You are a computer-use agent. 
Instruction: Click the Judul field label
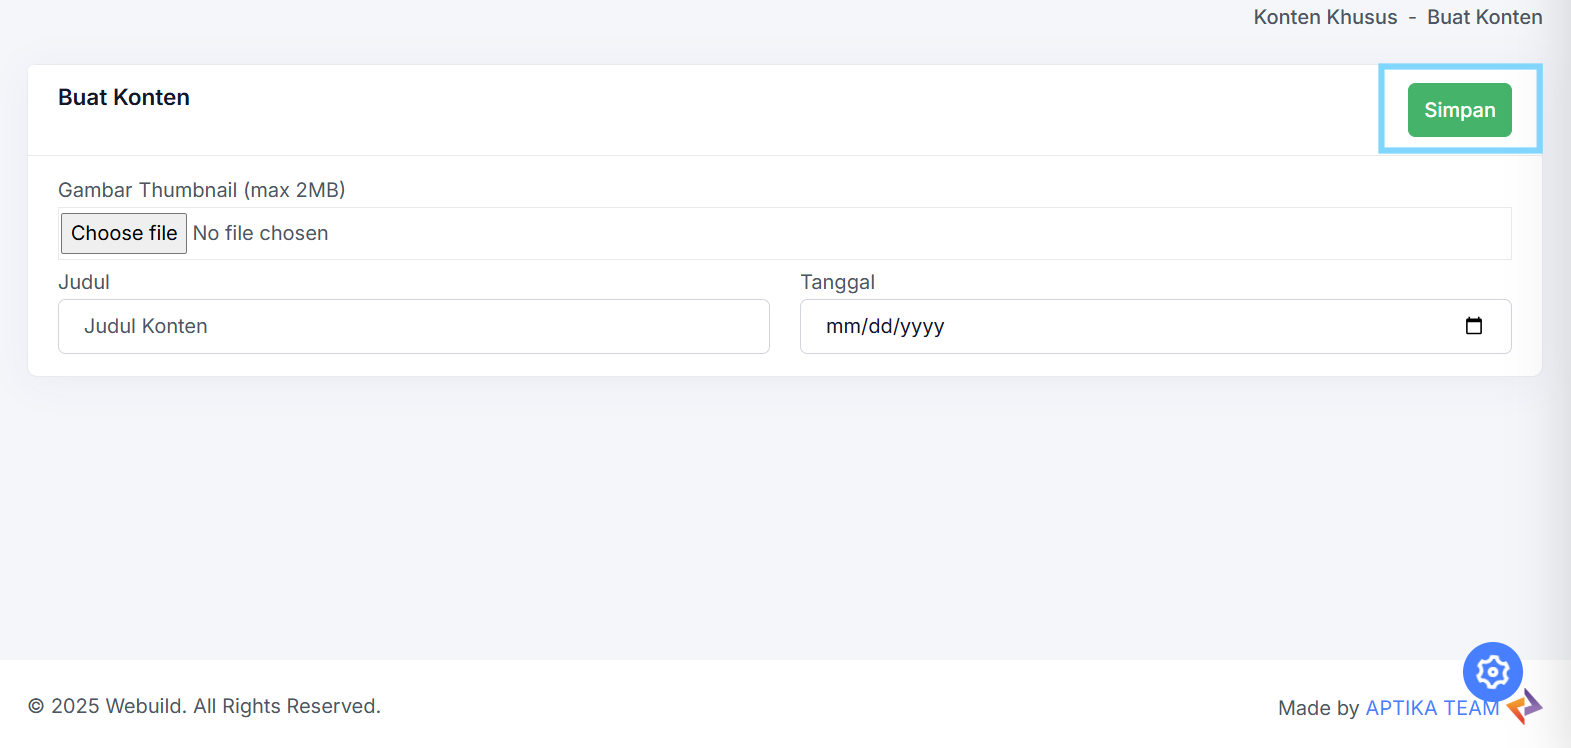click(x=84, y=282)
